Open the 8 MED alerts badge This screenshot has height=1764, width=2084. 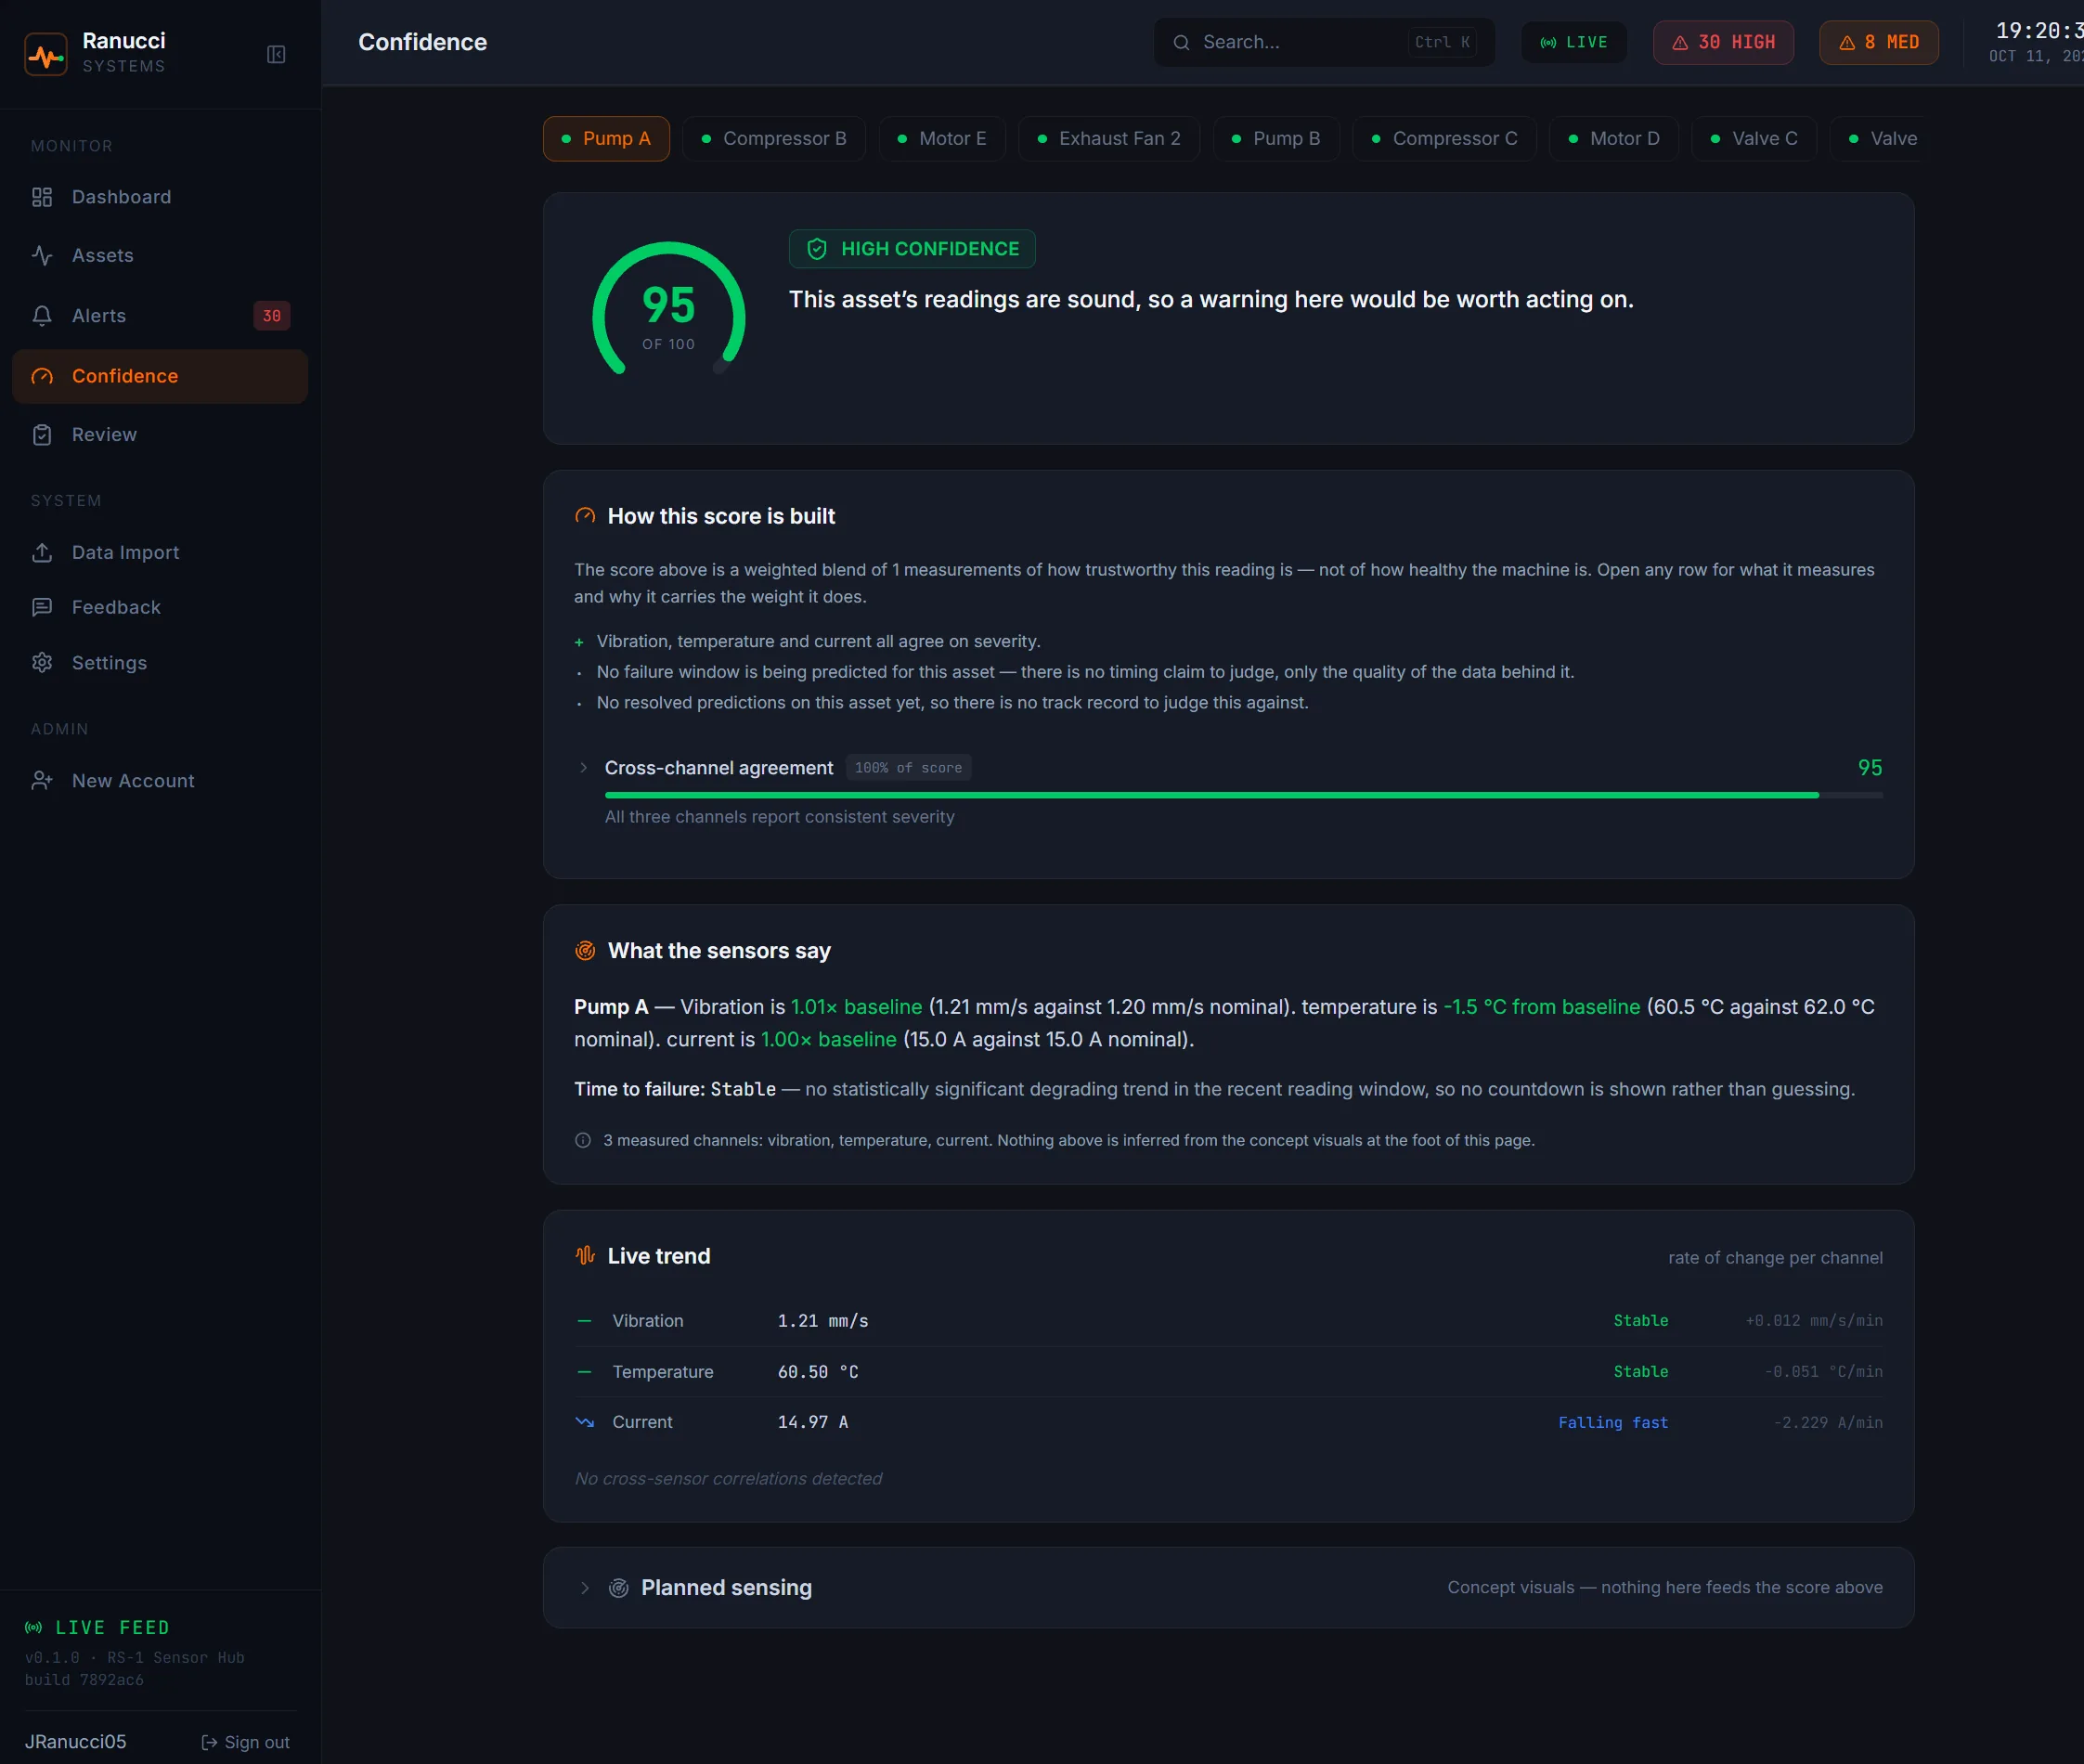1879,42
